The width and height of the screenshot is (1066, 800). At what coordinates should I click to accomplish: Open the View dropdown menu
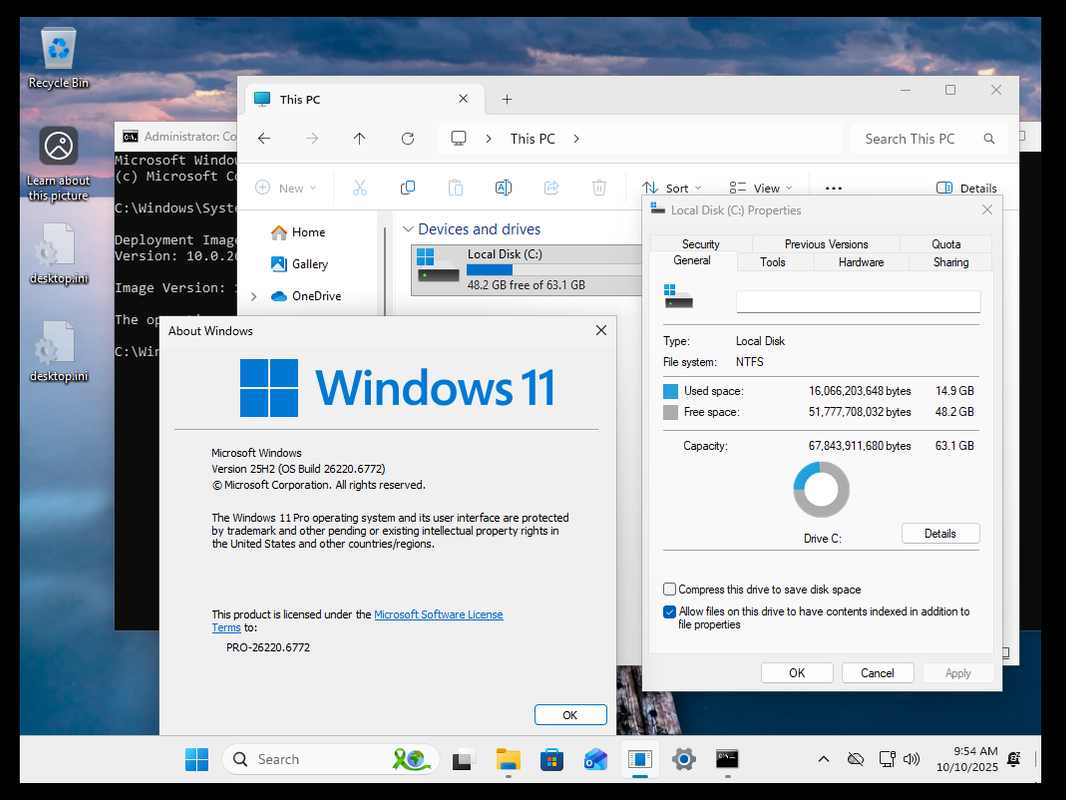pyautogui.click(x=761, y=188)
